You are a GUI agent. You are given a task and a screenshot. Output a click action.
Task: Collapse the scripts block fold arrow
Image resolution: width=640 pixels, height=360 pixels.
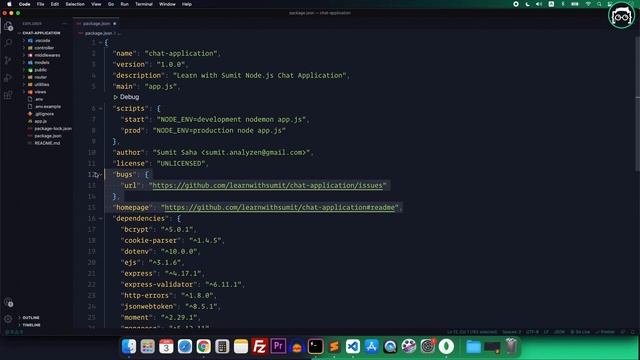(100, 109)
